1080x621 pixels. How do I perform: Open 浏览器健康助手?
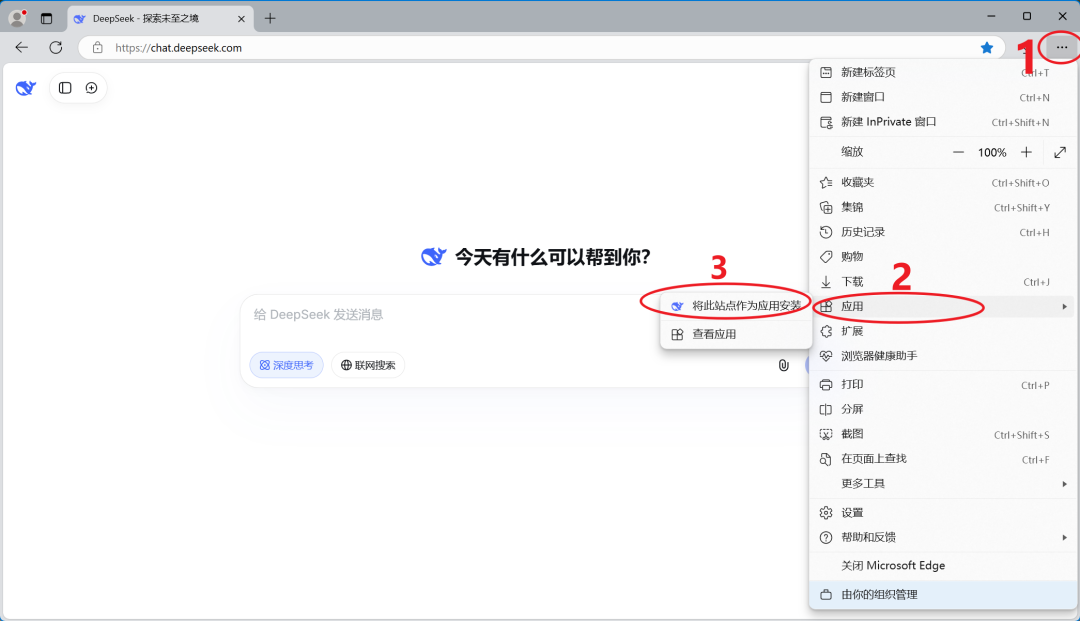[942, 356]
